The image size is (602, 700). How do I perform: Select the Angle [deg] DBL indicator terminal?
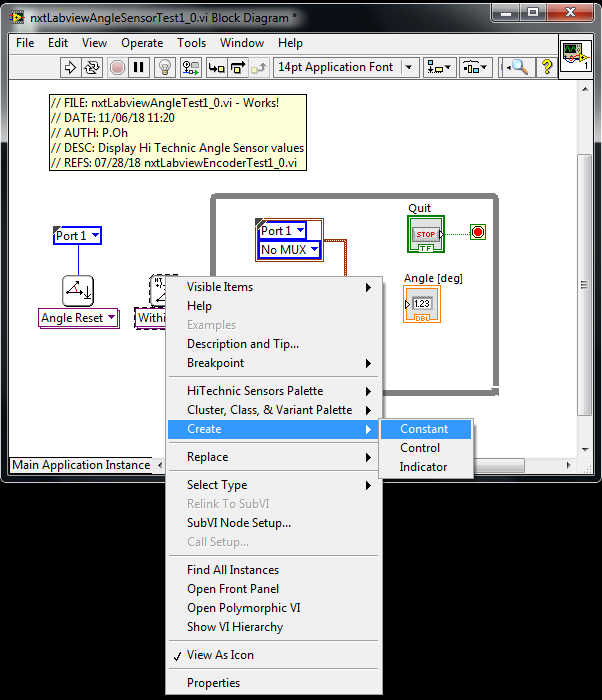(x=422, y=304)
